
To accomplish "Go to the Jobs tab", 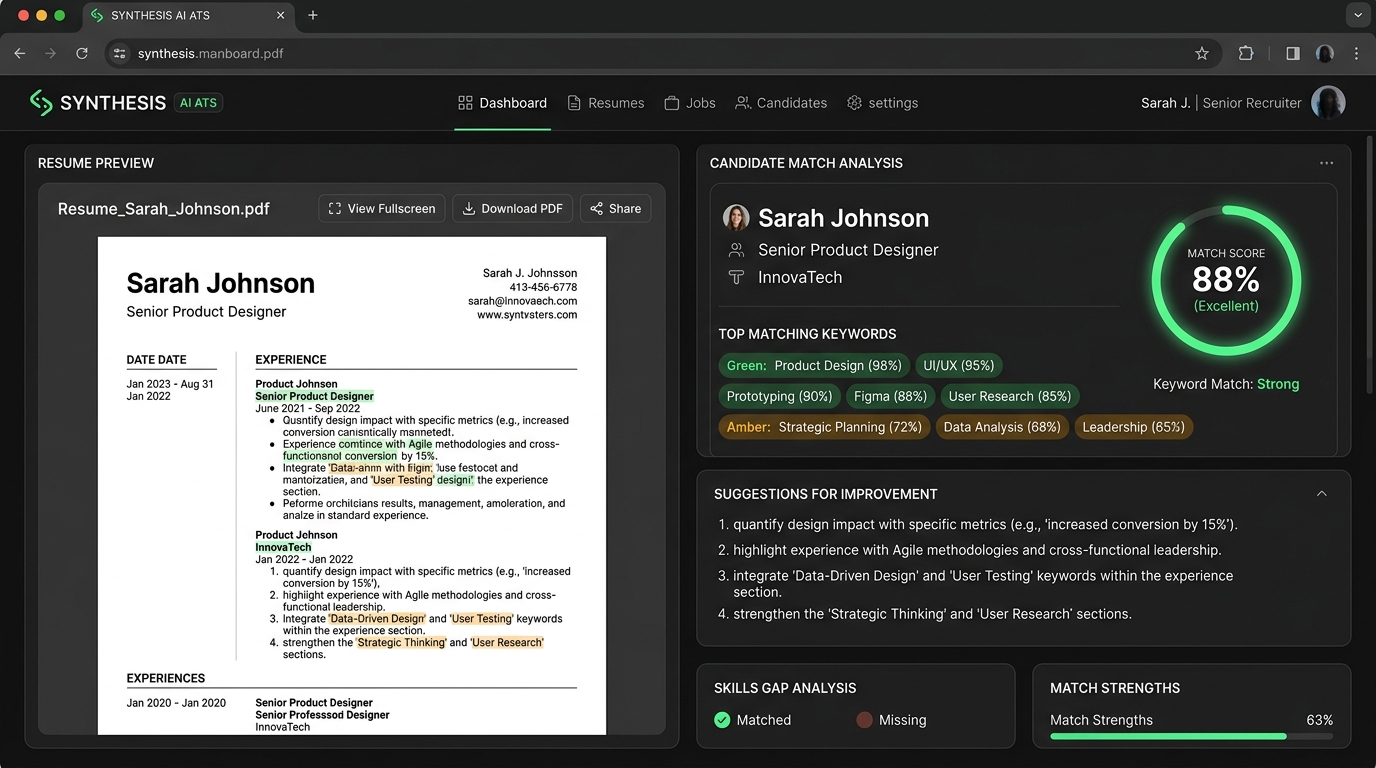I will (x=690, y=103).
